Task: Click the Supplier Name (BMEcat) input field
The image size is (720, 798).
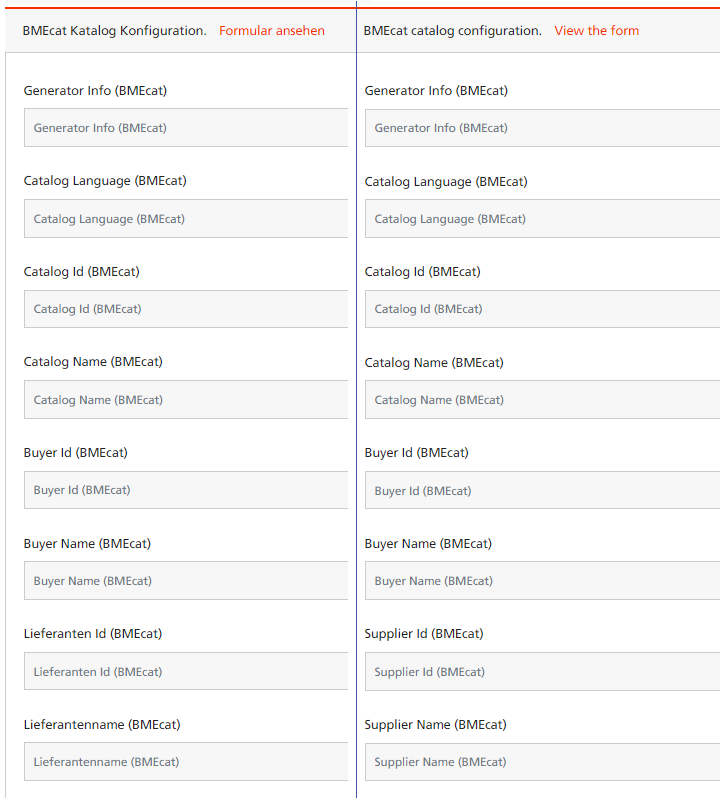Action: (541, 762)
